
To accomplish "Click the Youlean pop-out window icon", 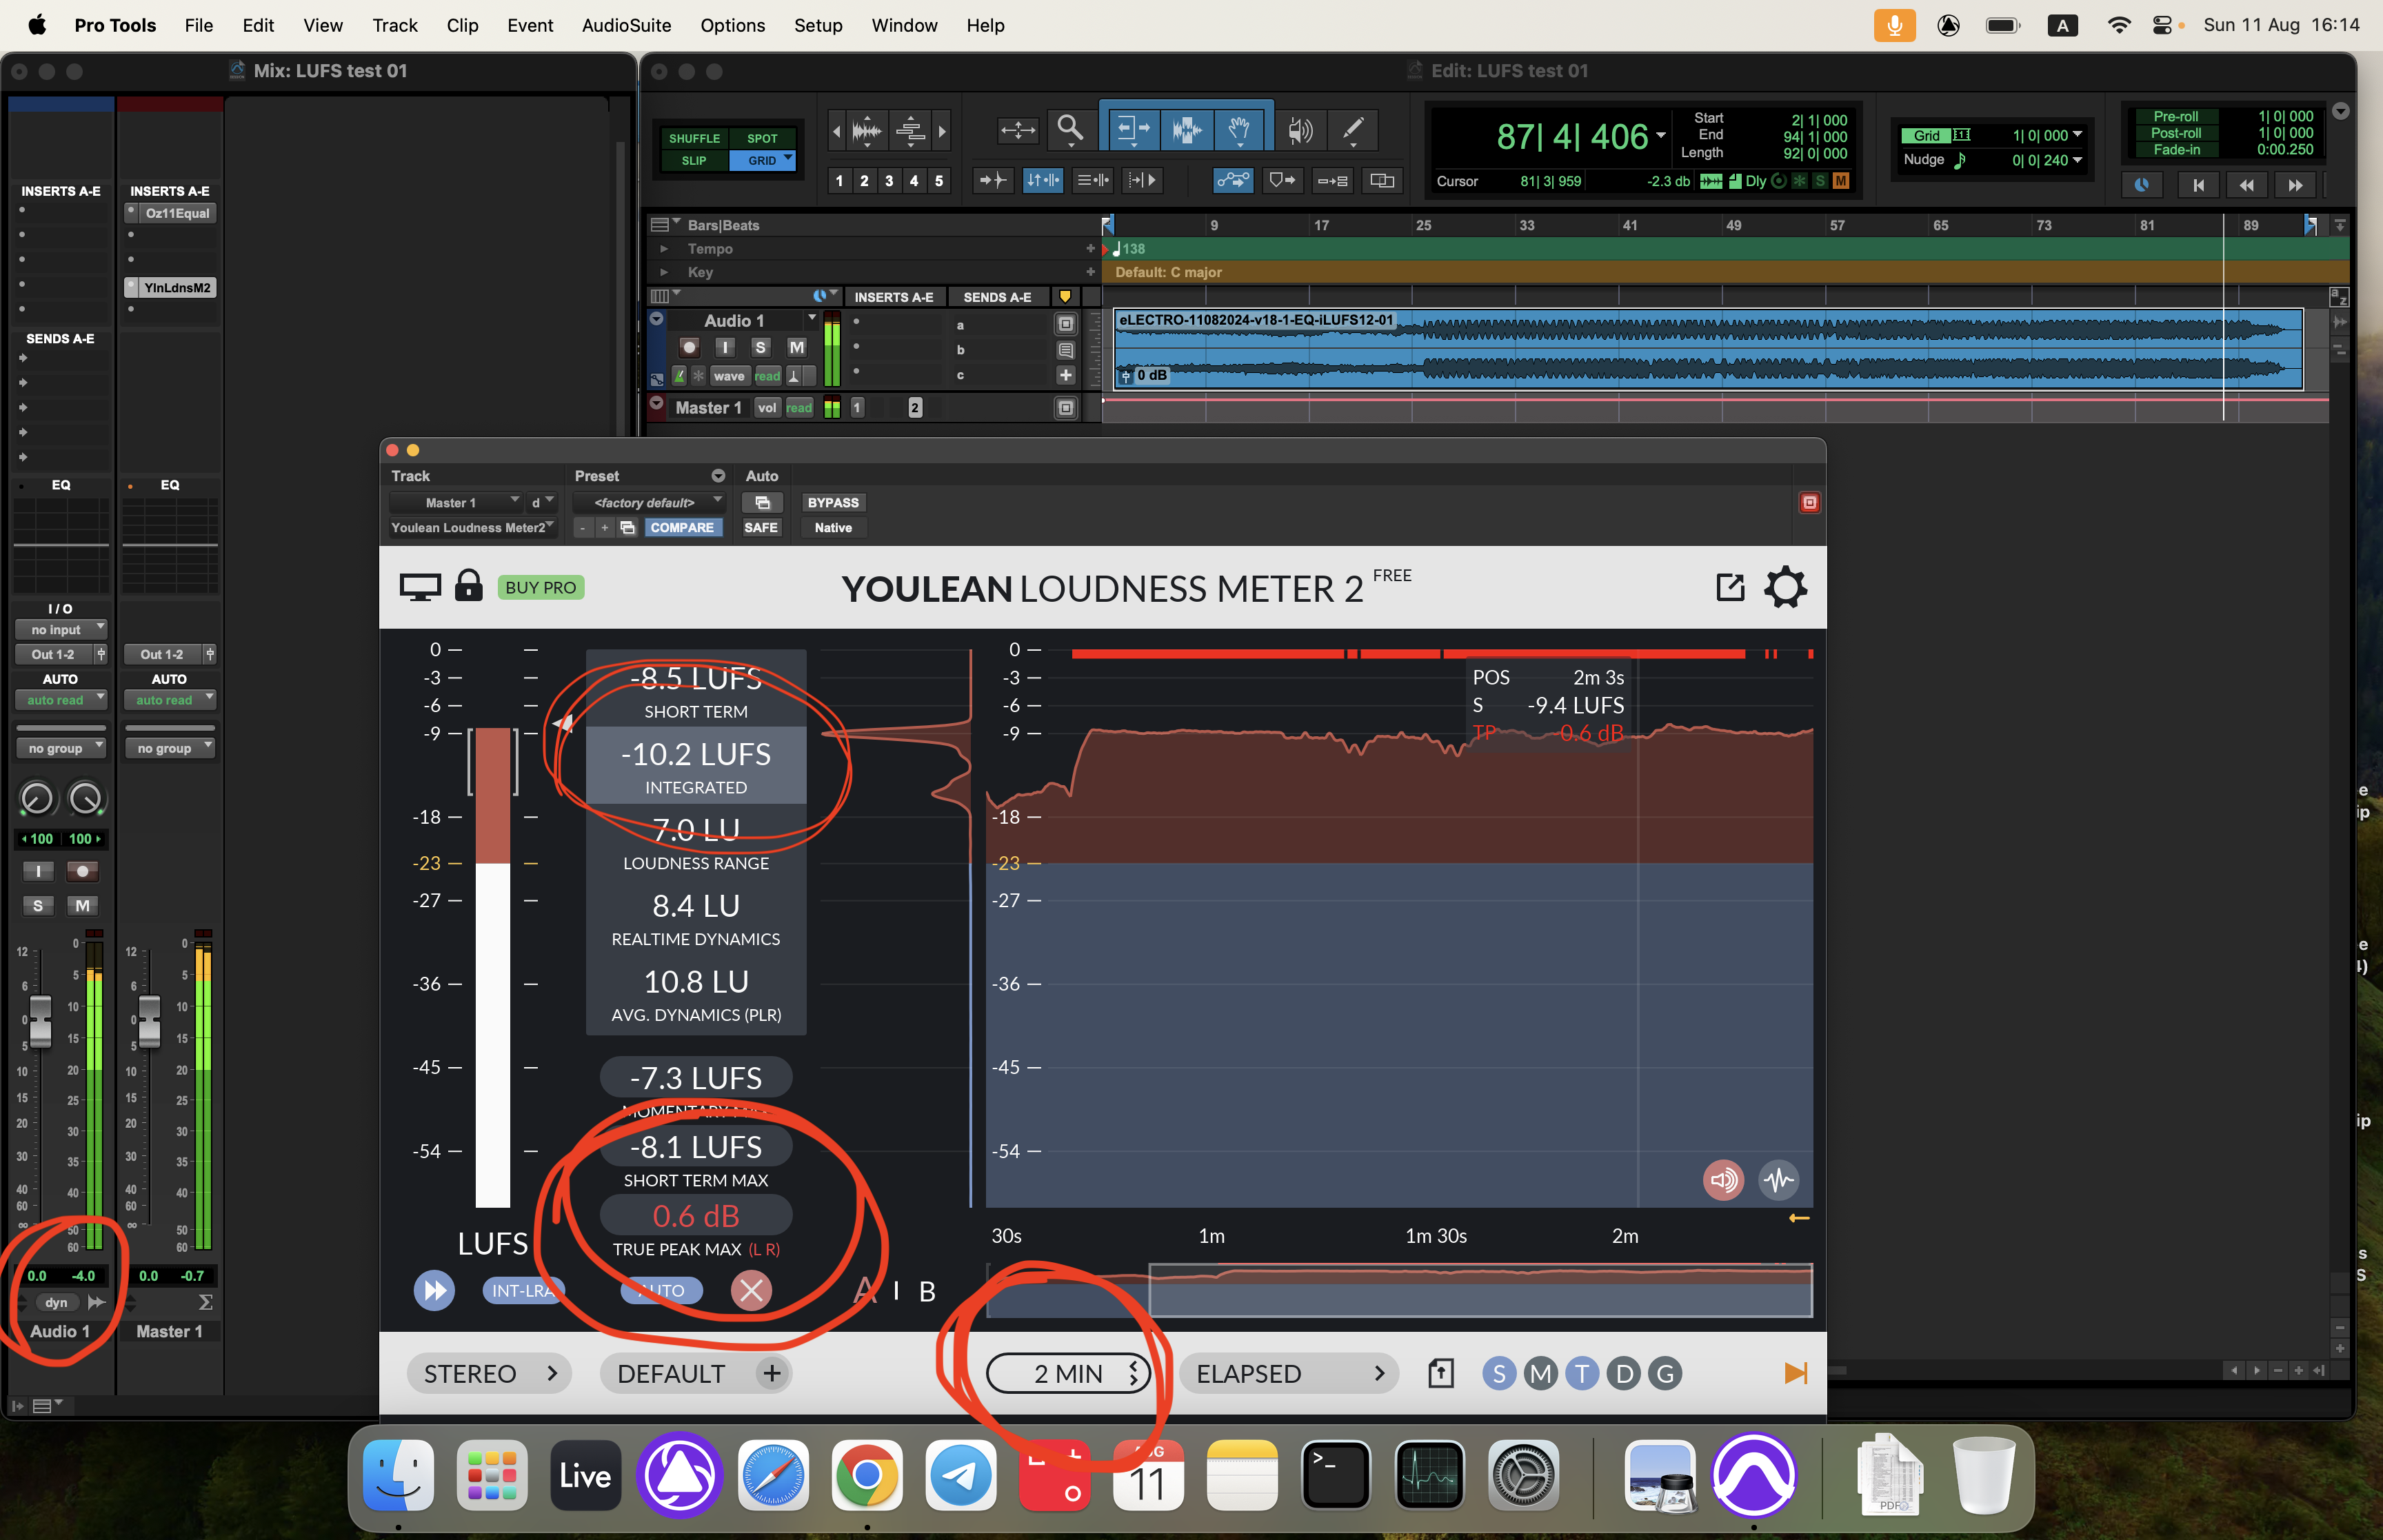I will 1730,587.
